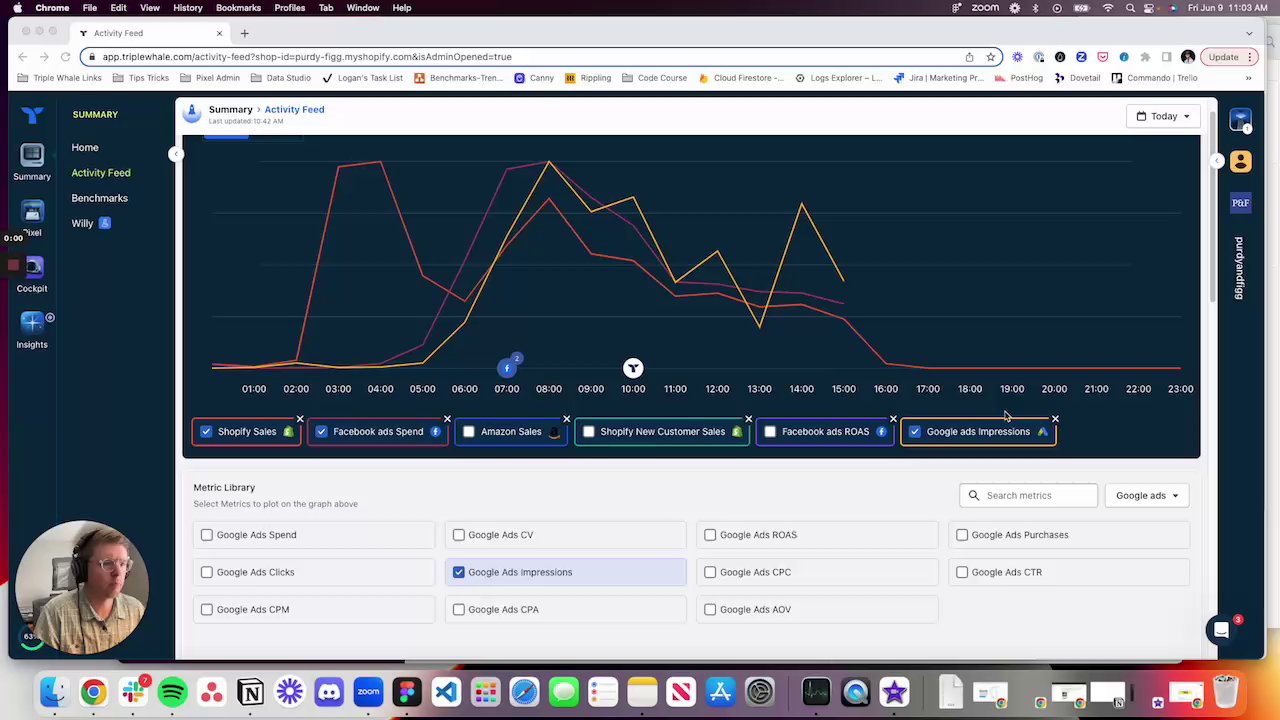Open Willy in Summary menu

82,223
